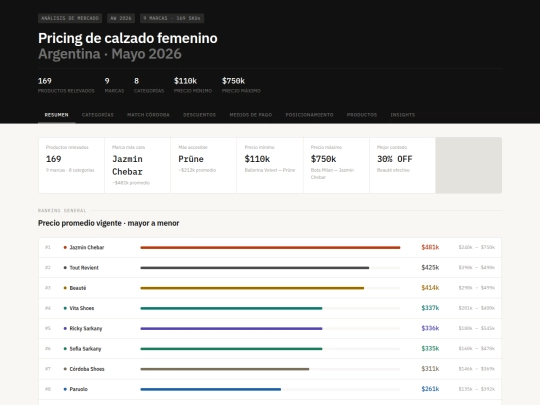540x405 pixels.
Task: Click the blue dot beside Paruolo
Action: [x=65, y=389]
